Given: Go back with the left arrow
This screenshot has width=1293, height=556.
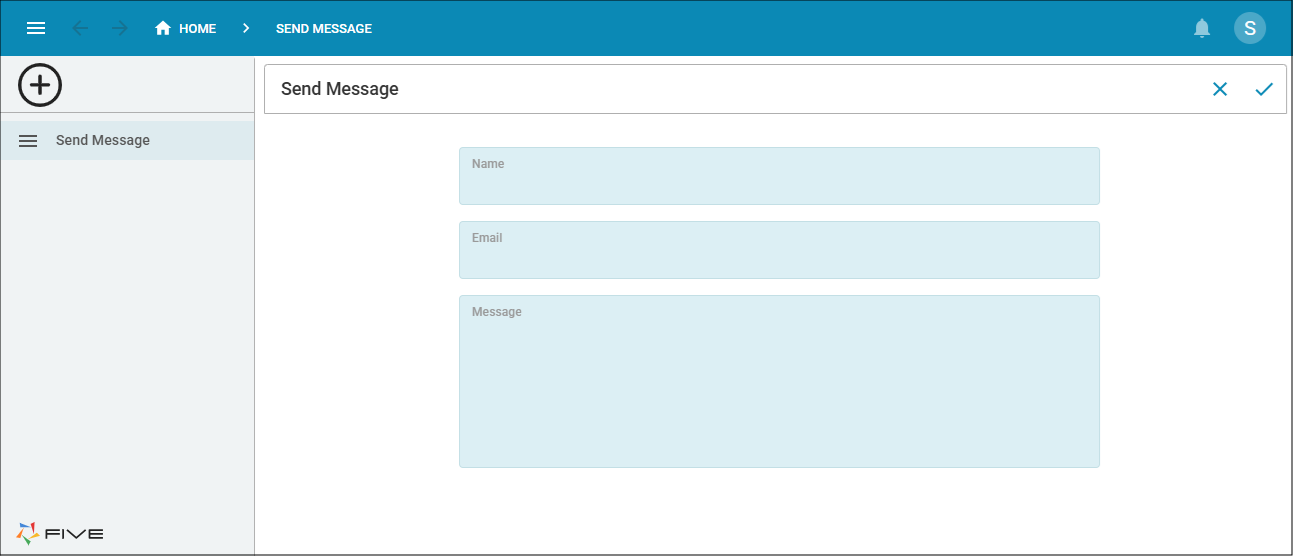Looking at the screenshot, I should tap(80, 28).
